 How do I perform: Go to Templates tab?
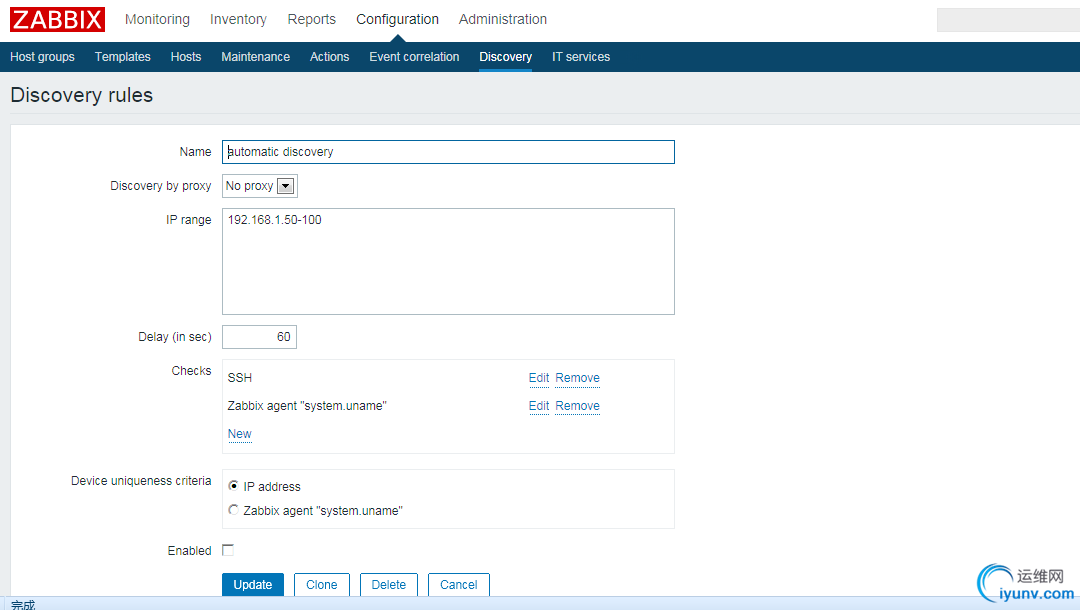tap(123, 56)
